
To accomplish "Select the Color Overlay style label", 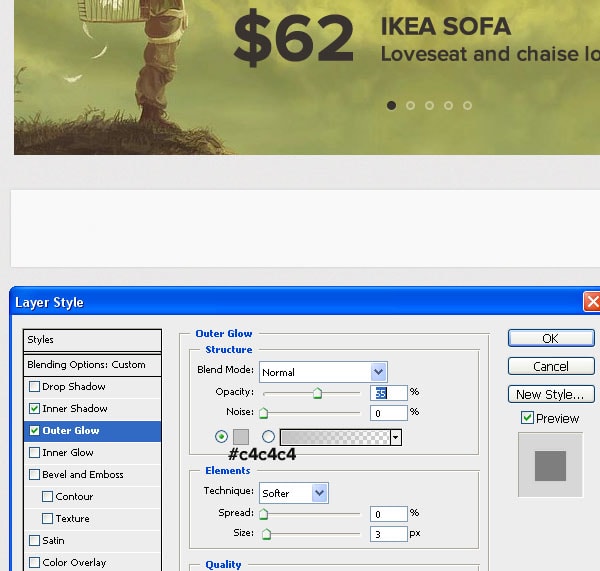I will tap(74, 563).
